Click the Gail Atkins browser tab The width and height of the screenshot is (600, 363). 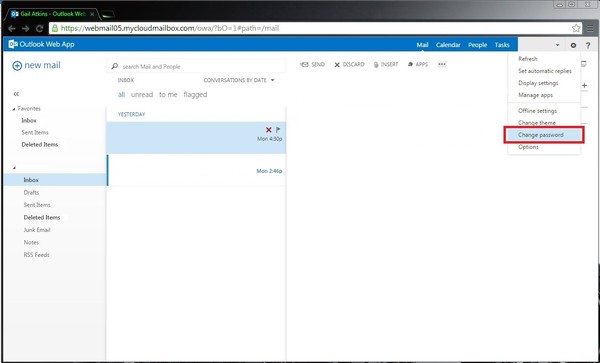[x=52, y=14]
